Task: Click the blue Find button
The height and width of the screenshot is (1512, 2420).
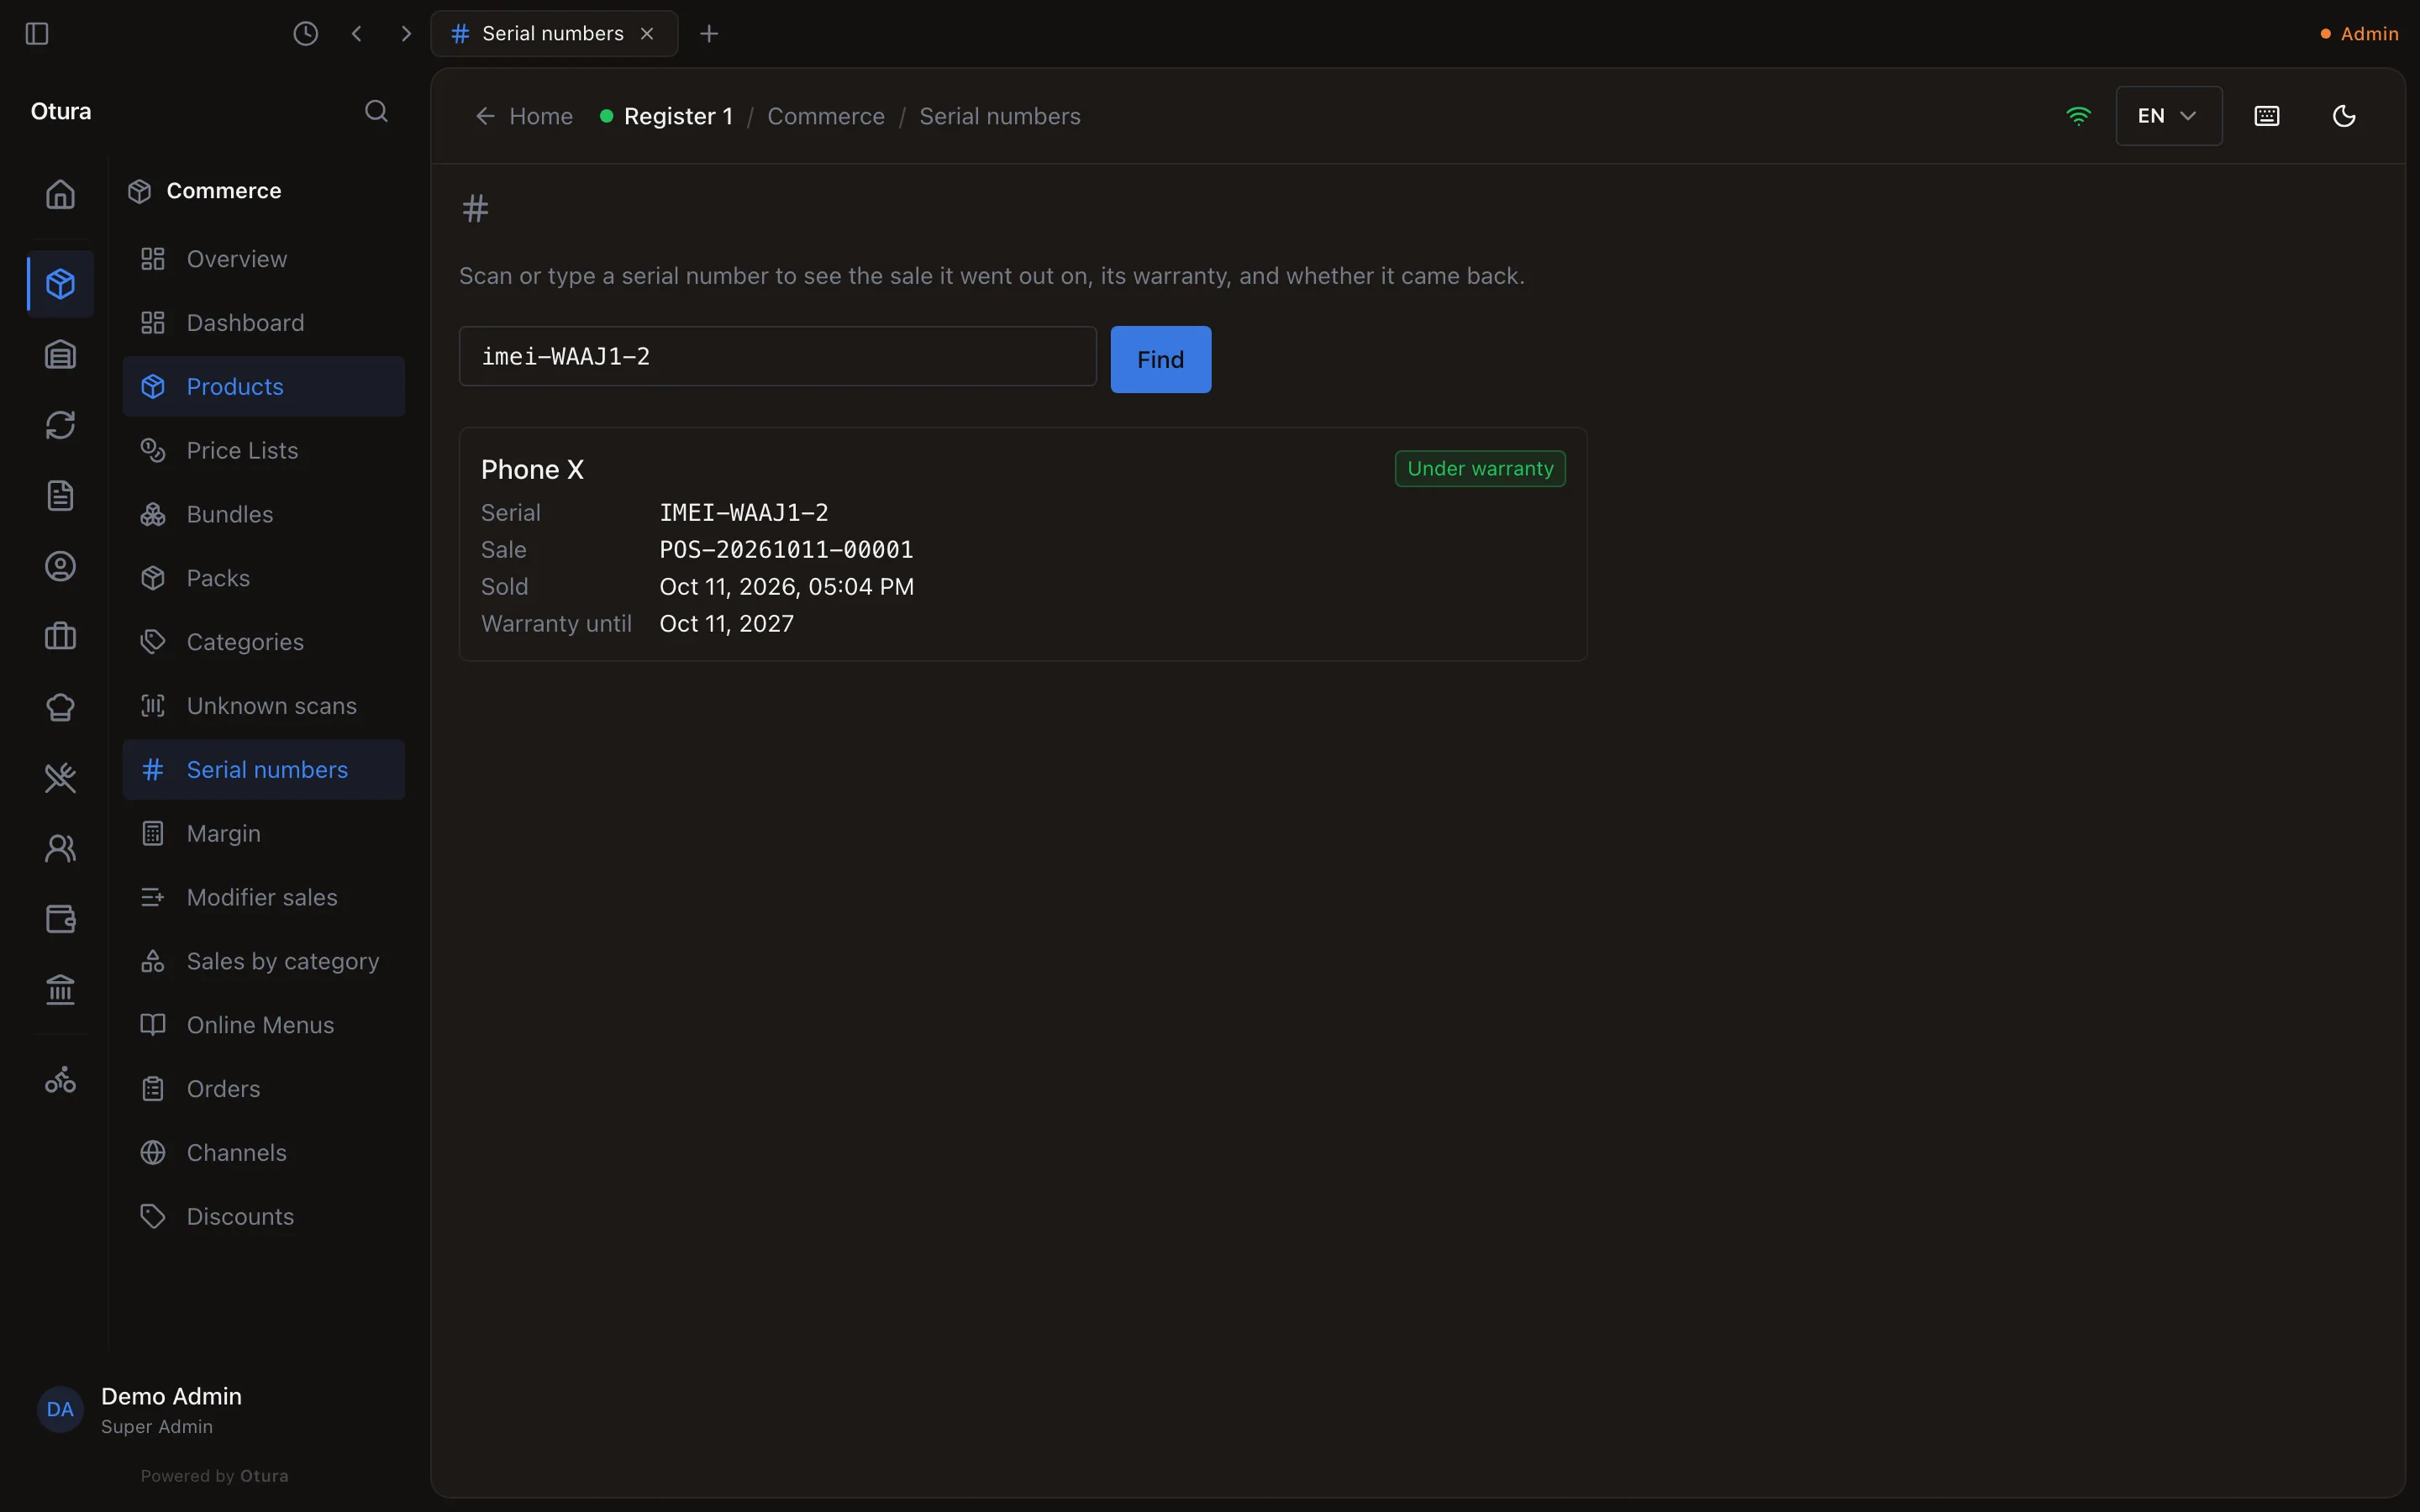Action: [1160, 359]
